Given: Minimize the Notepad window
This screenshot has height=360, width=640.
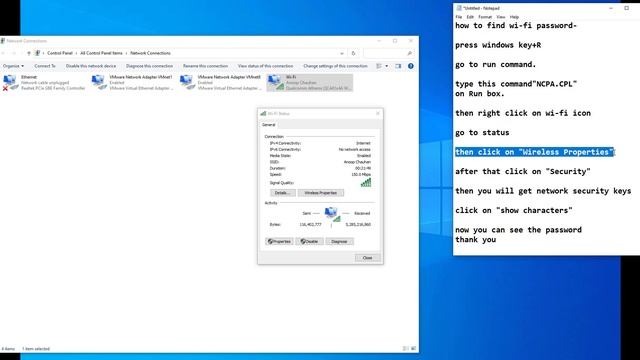Looking at the screenshot, I should 611,8.
